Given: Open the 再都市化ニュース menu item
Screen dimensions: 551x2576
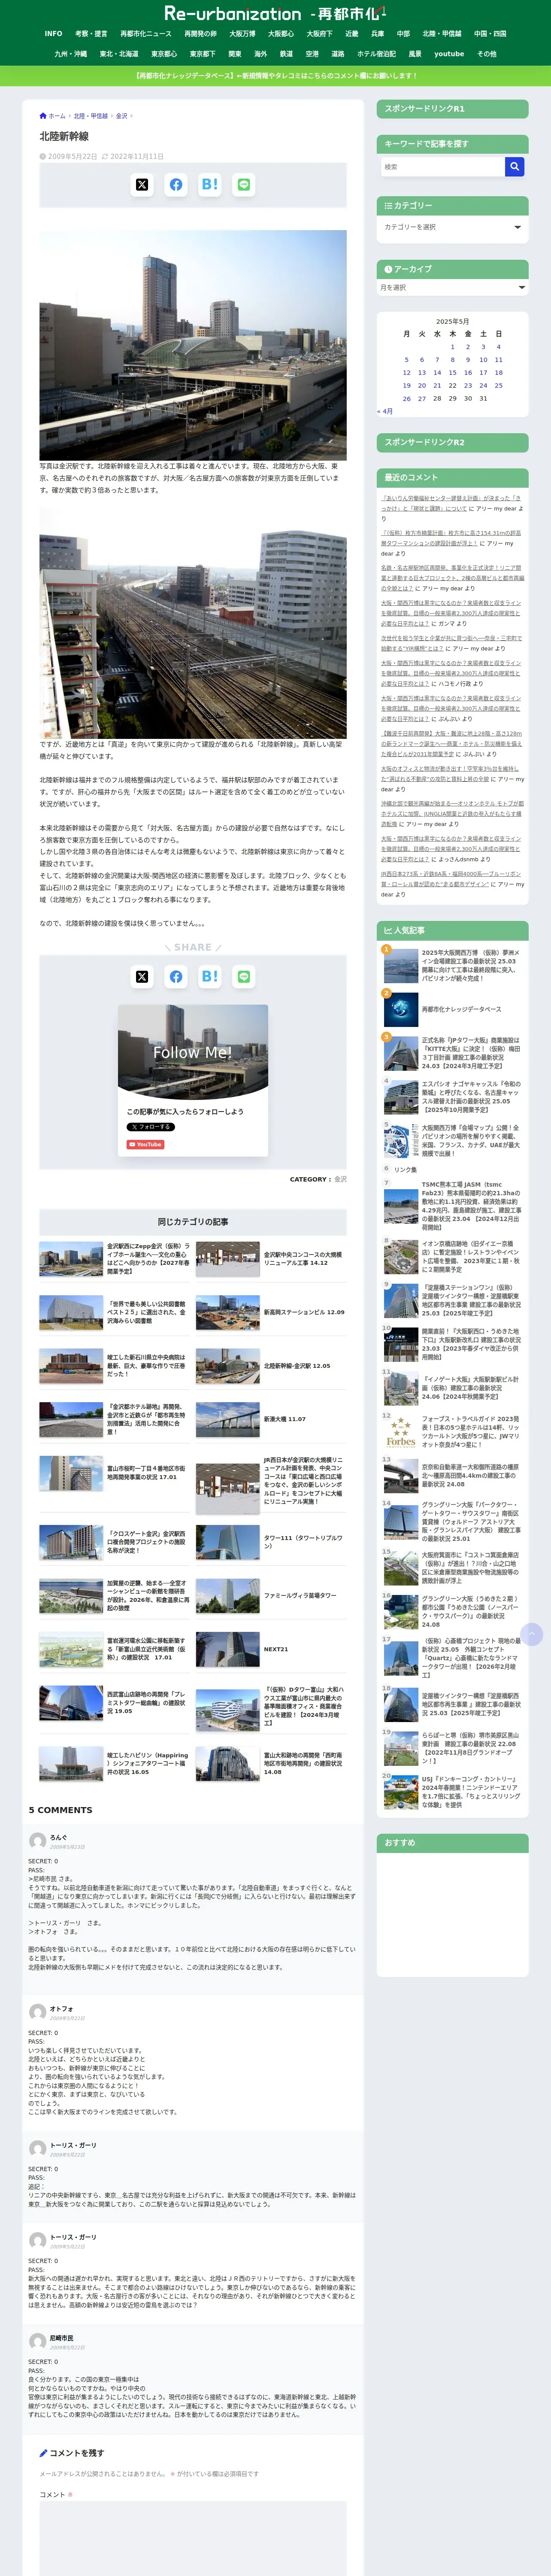Looking at the screenshot, I should pyautogui.click(x=146, y=34).
